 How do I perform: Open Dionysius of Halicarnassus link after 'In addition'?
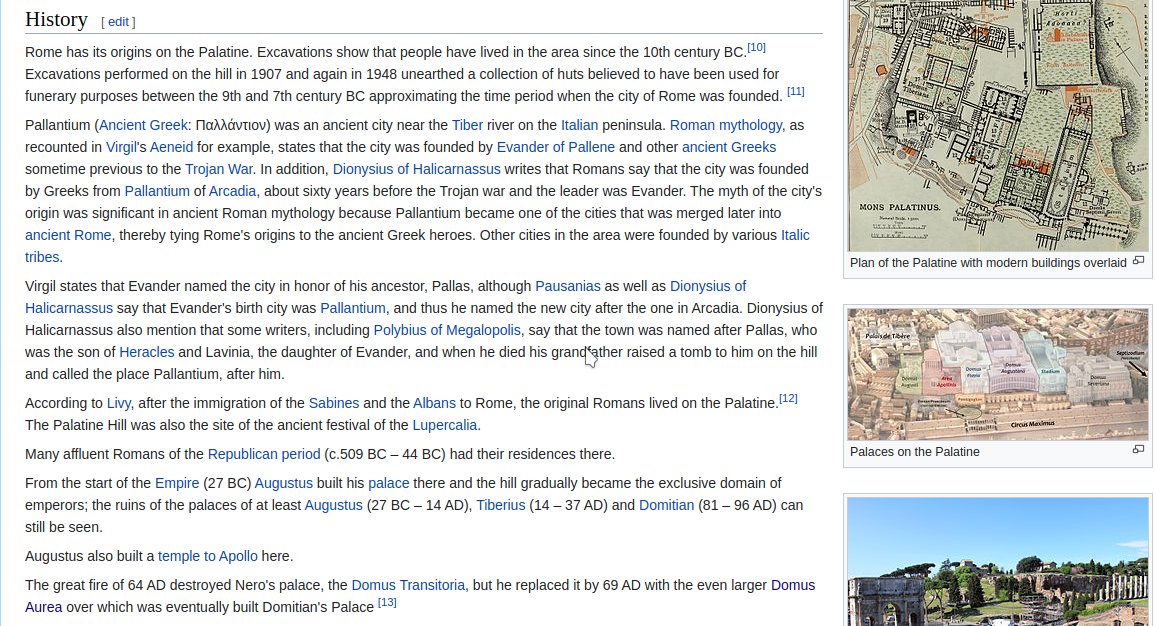pyautogui.click(x=416, y=169)
